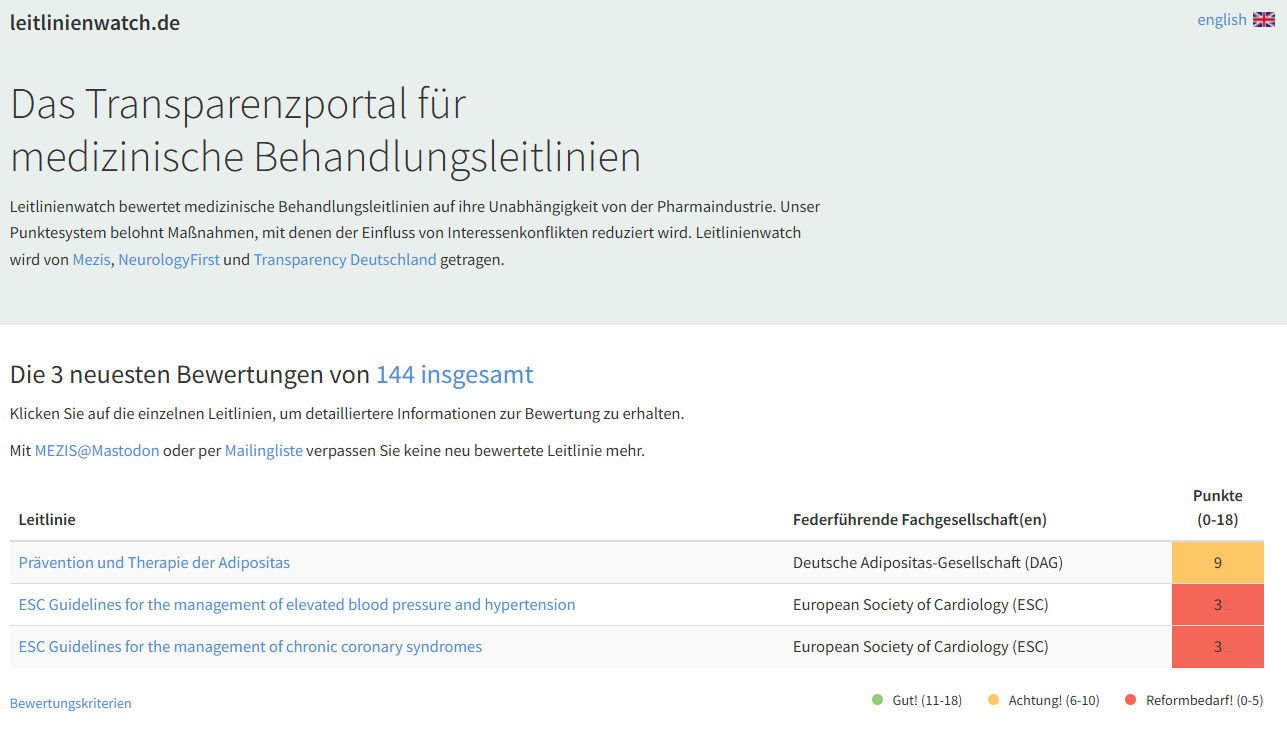The image size is (1287, 745).
Task: Click the red score cell in coronary syndromes row
Action: pos(1218,647)
